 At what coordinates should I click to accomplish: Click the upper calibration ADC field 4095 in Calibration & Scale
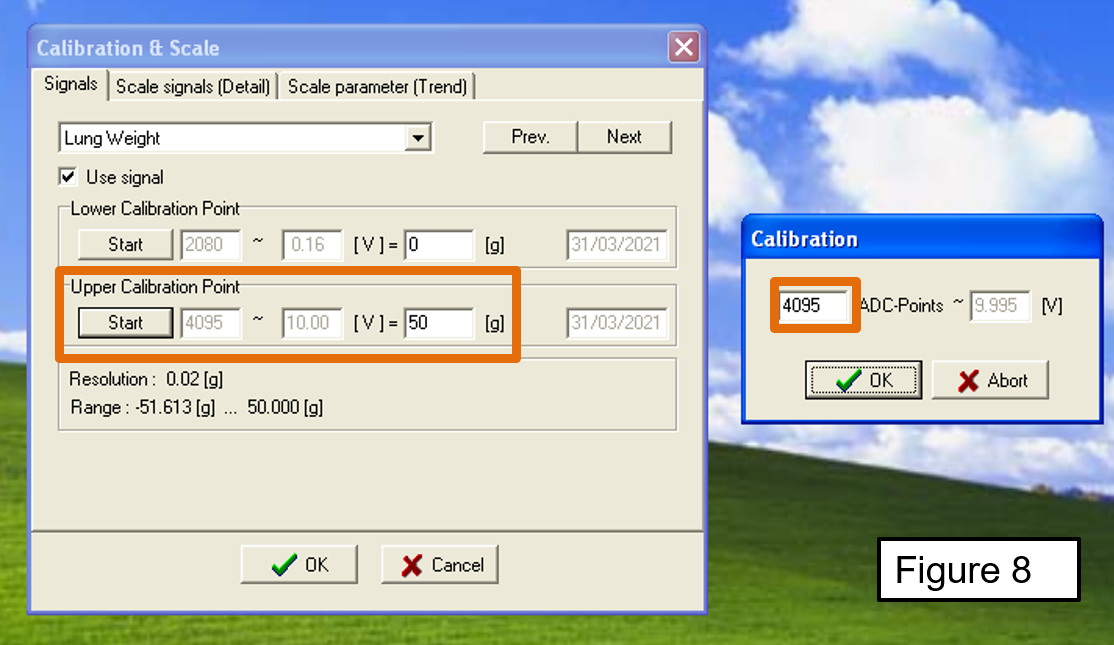pyautogui.click(x=210, y=322)
